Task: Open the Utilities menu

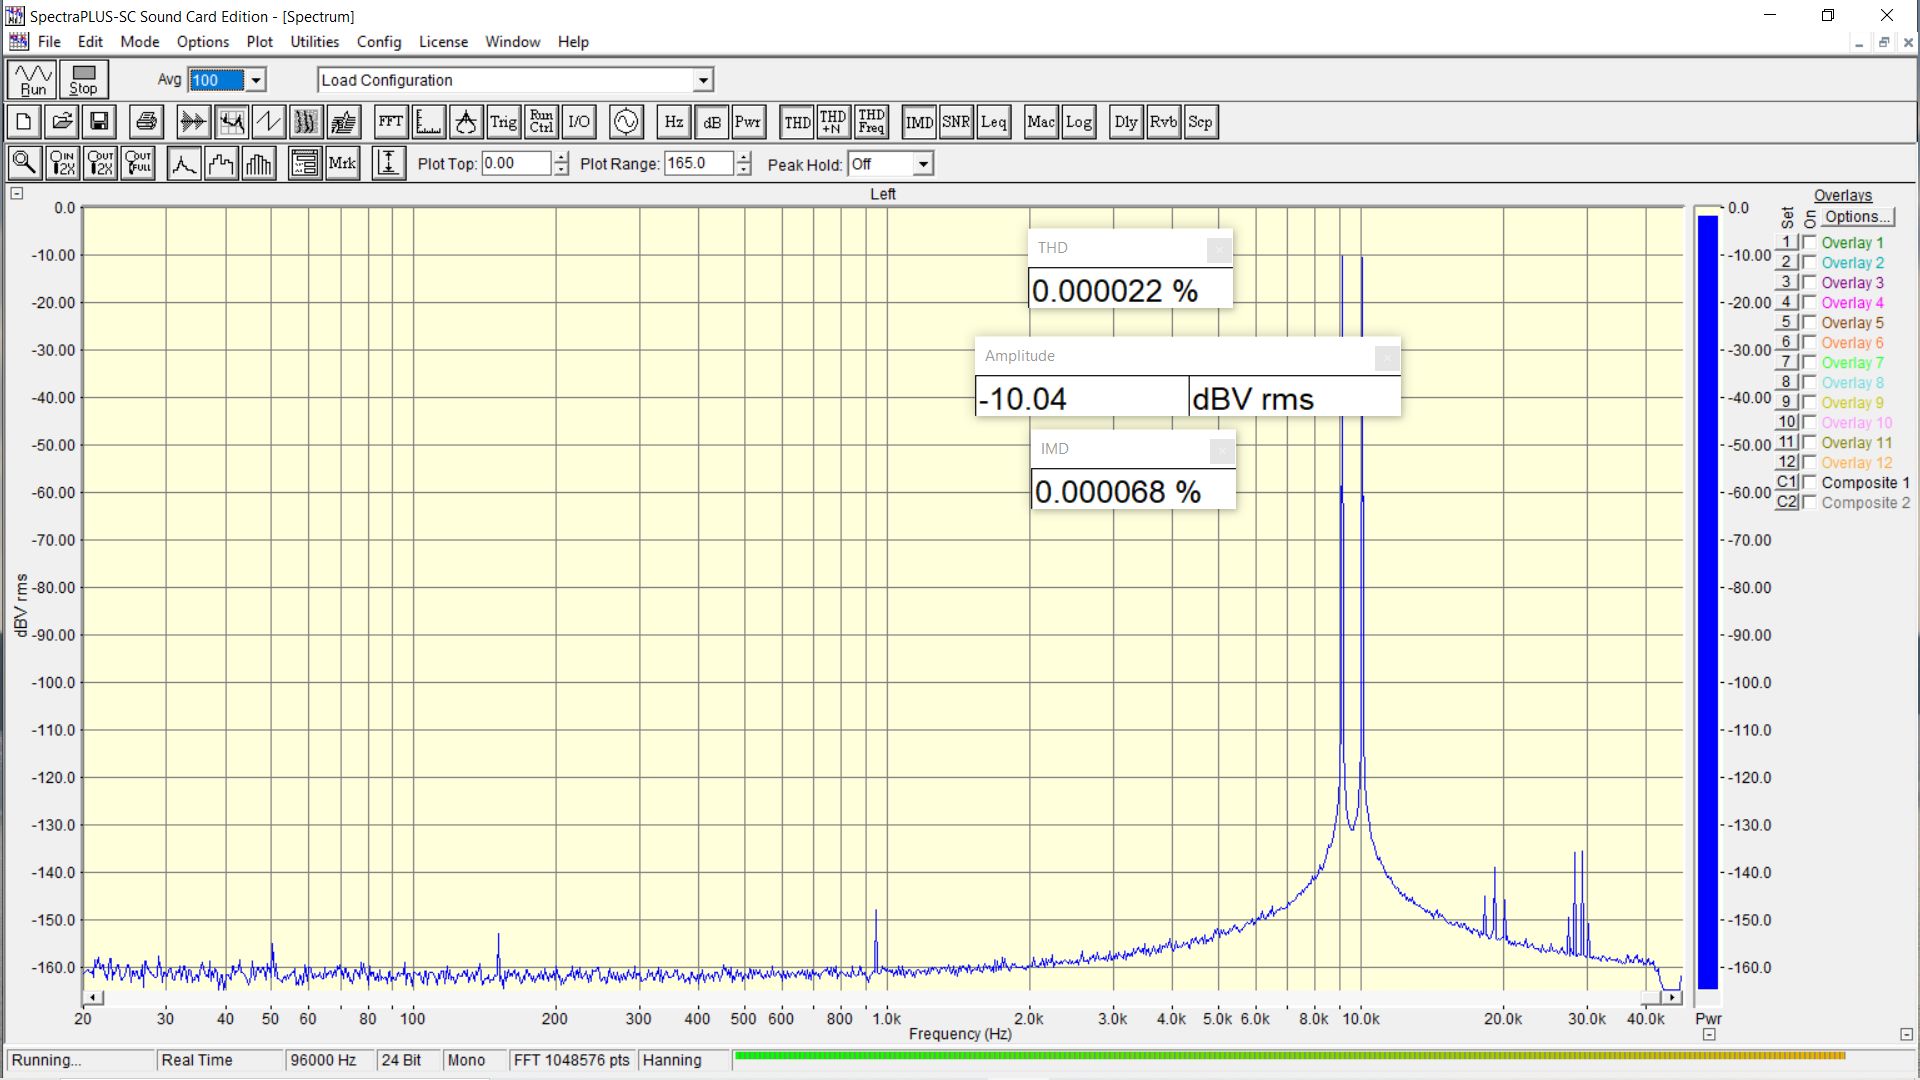Action: 314,42
